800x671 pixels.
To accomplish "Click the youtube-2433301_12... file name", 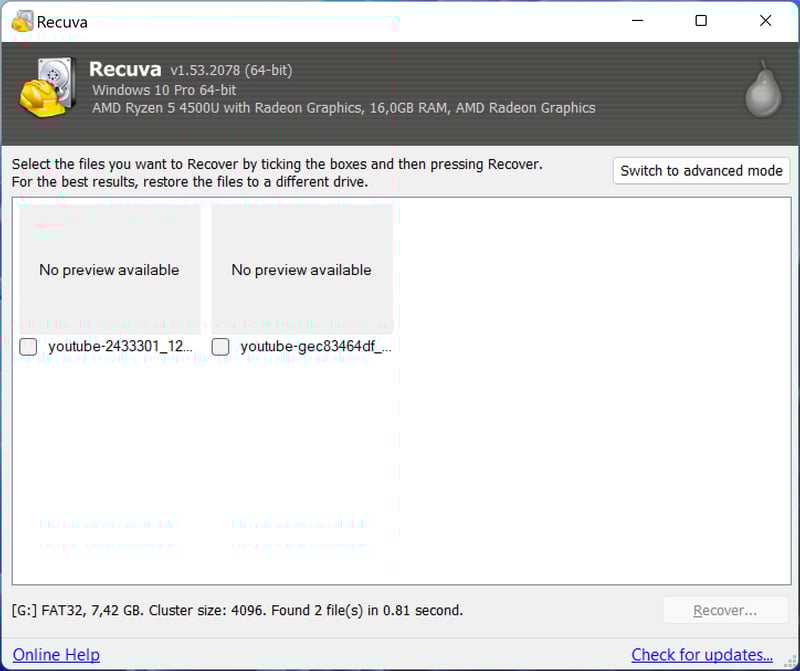I will pos(120,346).
